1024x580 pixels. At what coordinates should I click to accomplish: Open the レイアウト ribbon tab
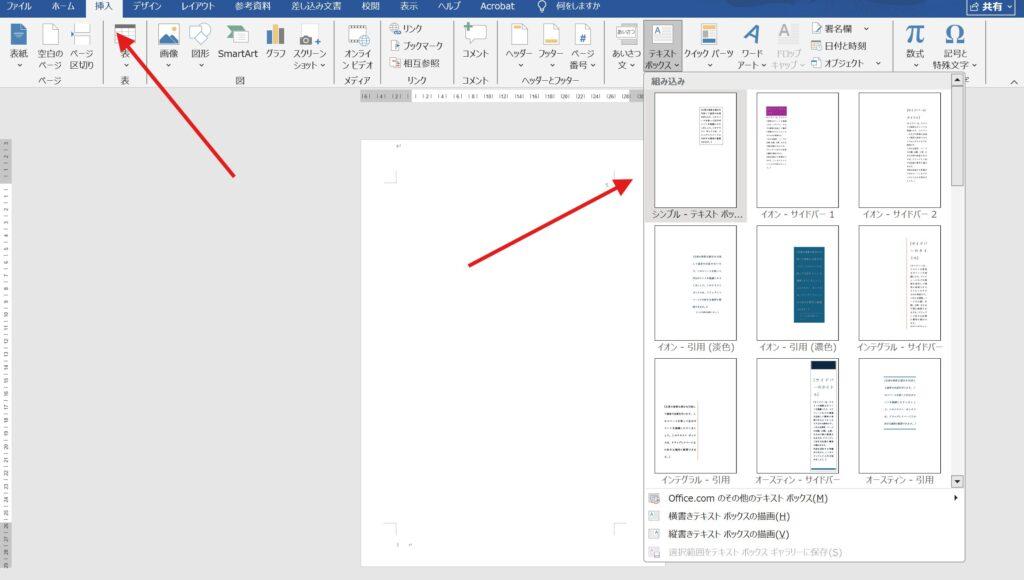point(197,6)
